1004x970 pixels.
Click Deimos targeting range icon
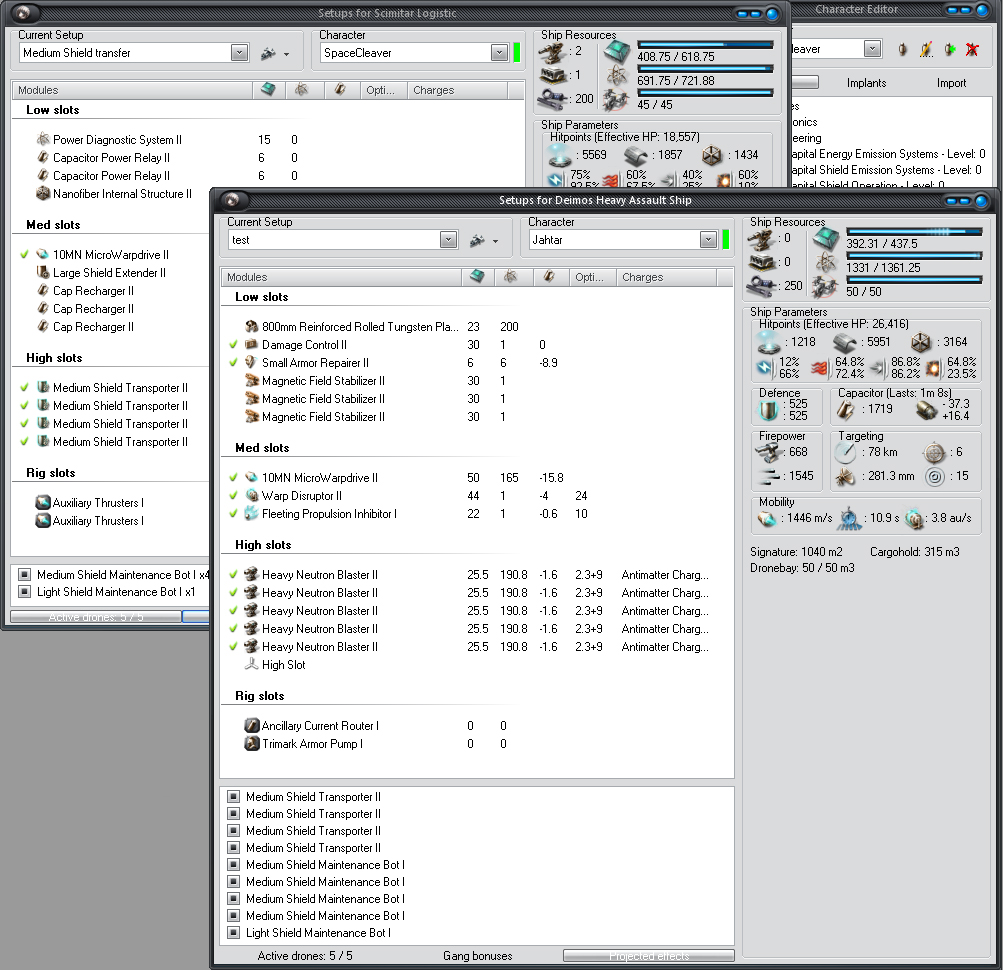[x=846, y=453]
